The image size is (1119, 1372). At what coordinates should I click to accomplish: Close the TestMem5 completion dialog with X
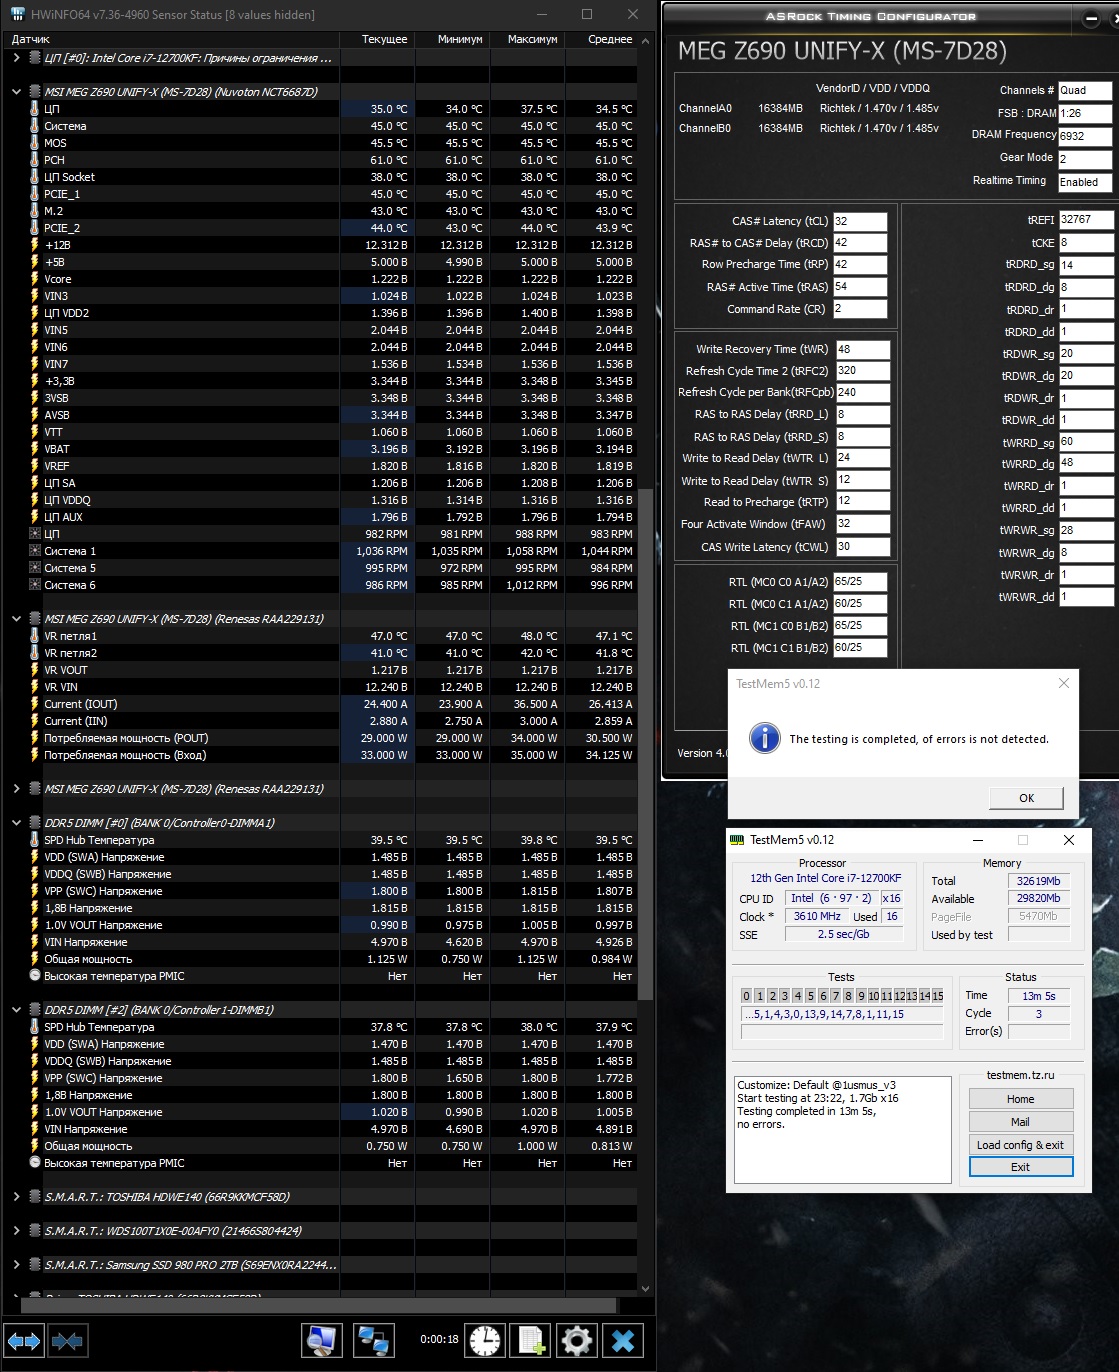pyautogui.click(x=1063, y=683)
